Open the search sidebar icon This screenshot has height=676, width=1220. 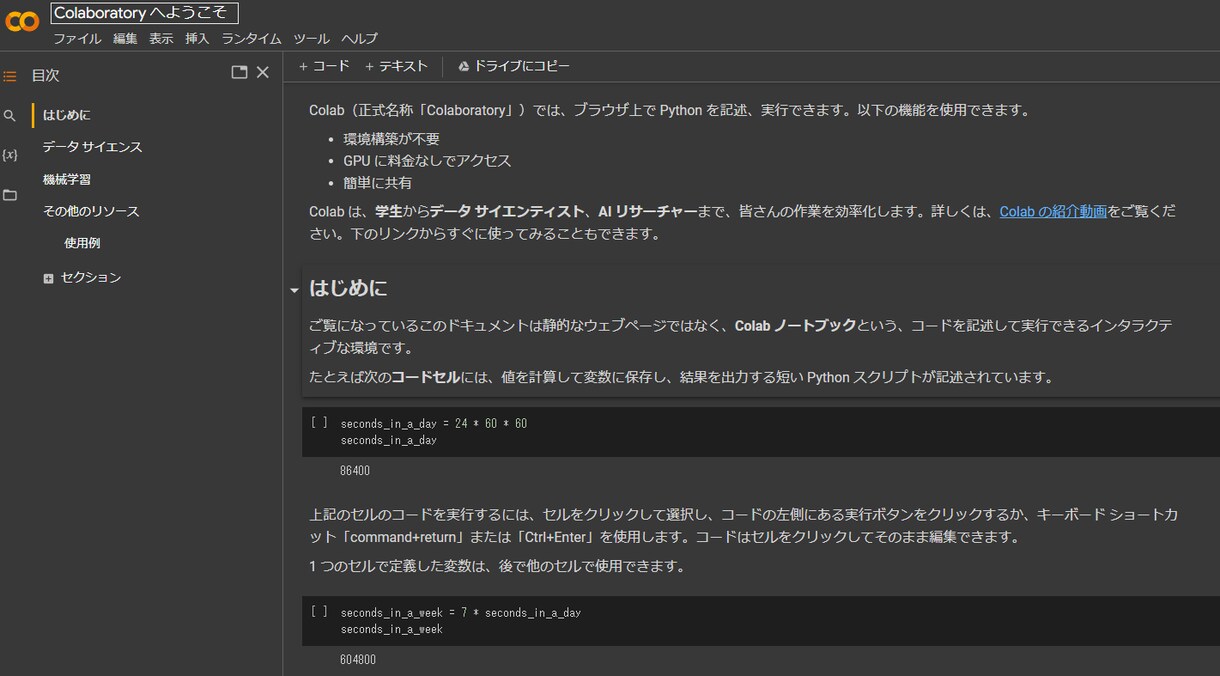tap(10, 116)
